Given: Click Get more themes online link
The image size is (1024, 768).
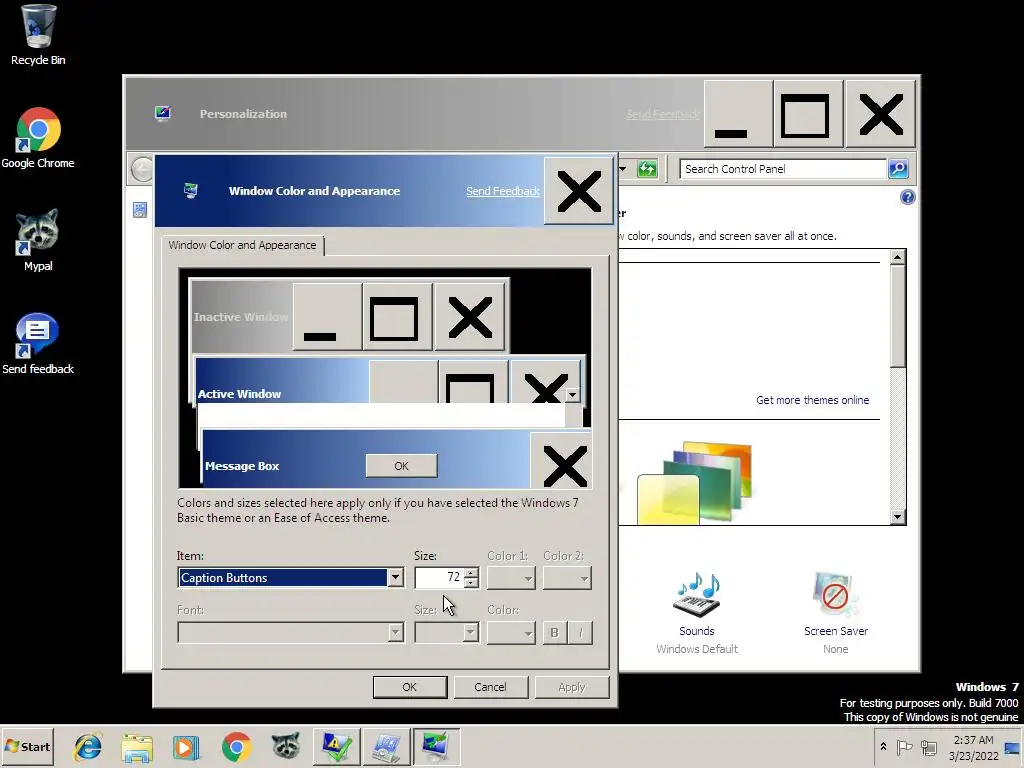Looking at the screenshot, I should click(812, 400).
